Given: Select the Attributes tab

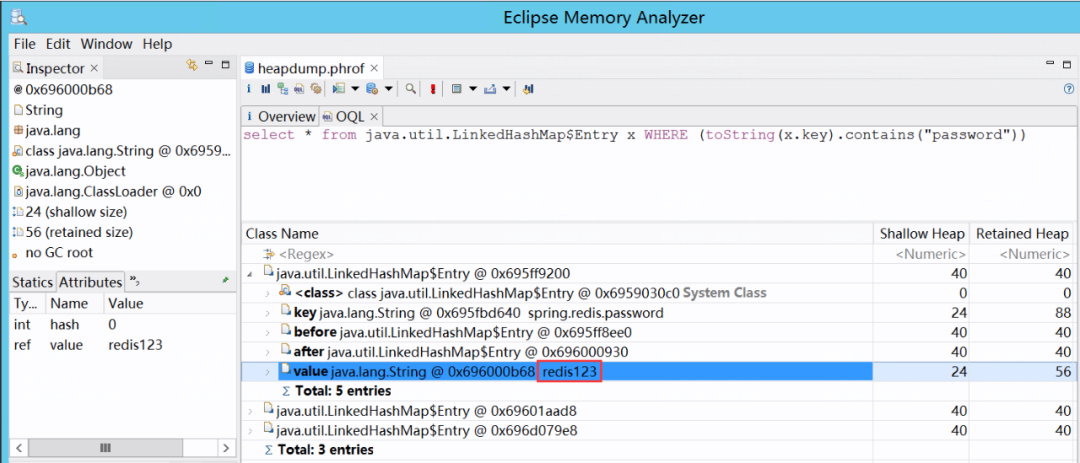Looking at the screenshot, I should pos(90,282).
